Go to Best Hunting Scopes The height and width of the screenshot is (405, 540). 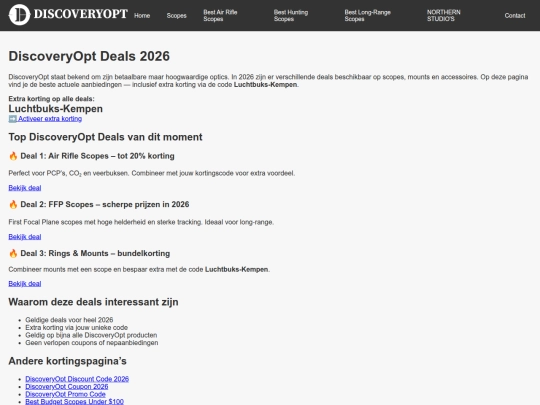coord(291,15)
